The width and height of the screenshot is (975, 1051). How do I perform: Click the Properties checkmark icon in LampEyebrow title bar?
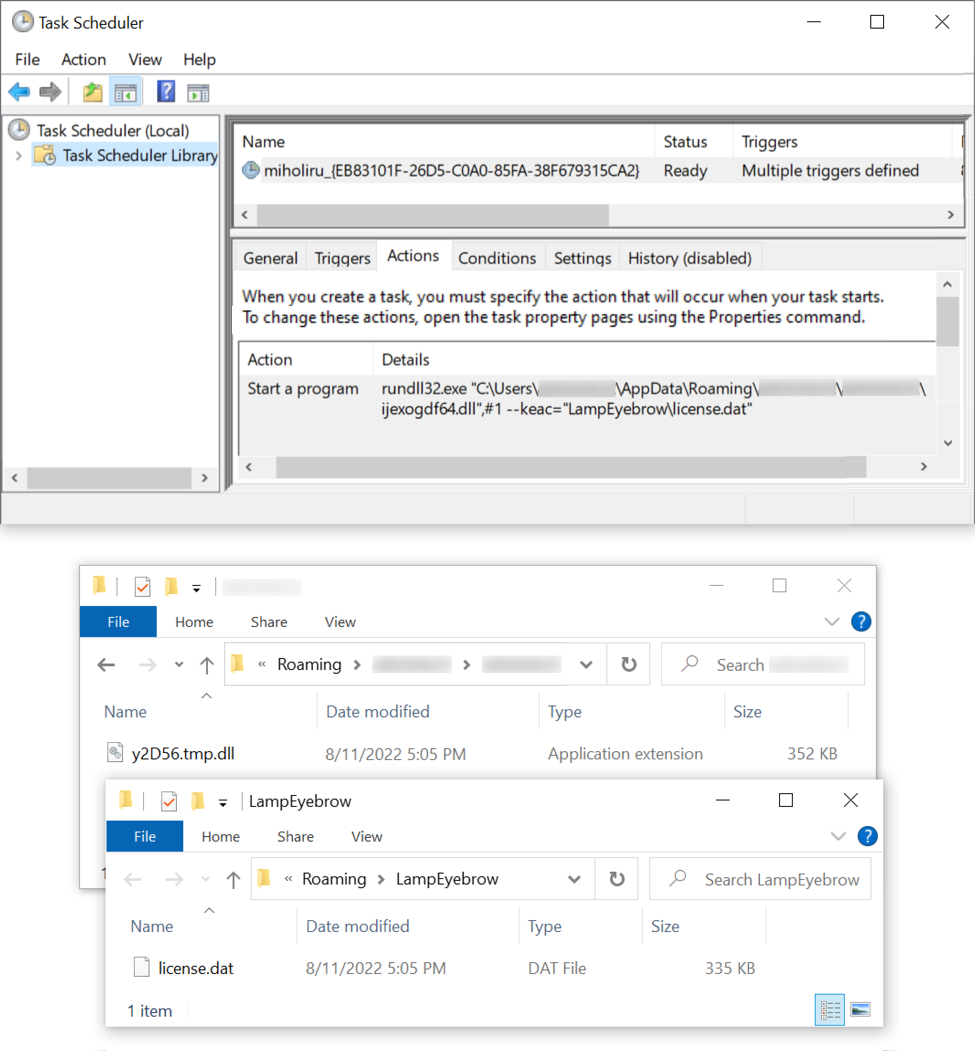click(169, 801)
